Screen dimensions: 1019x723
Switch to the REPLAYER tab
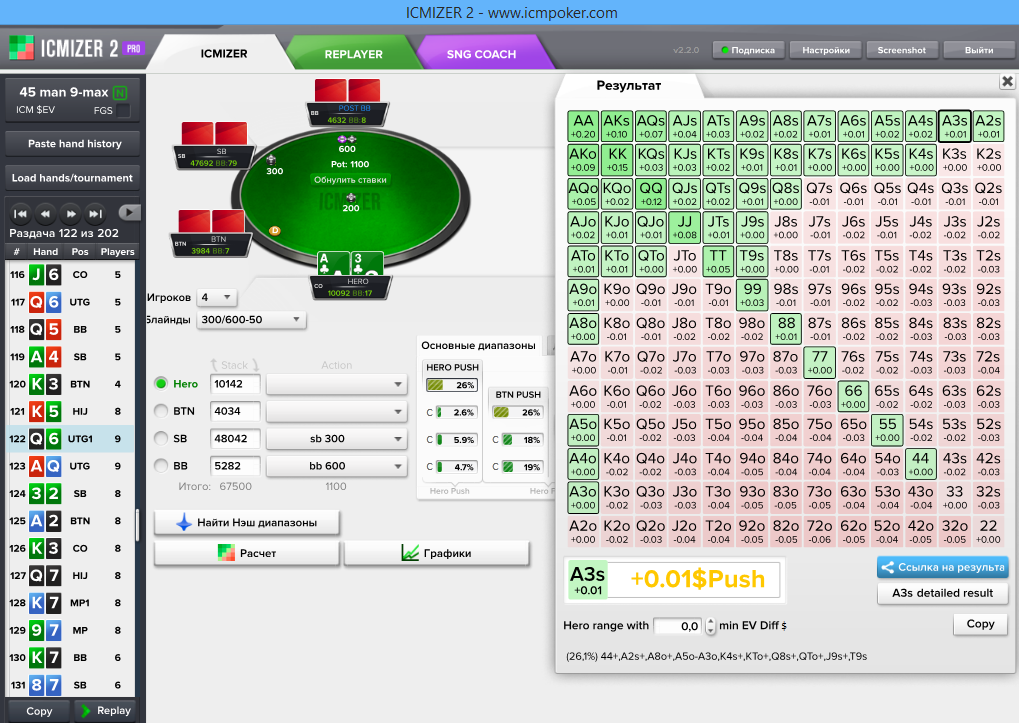pyautogui.click(x=354, y=54)
